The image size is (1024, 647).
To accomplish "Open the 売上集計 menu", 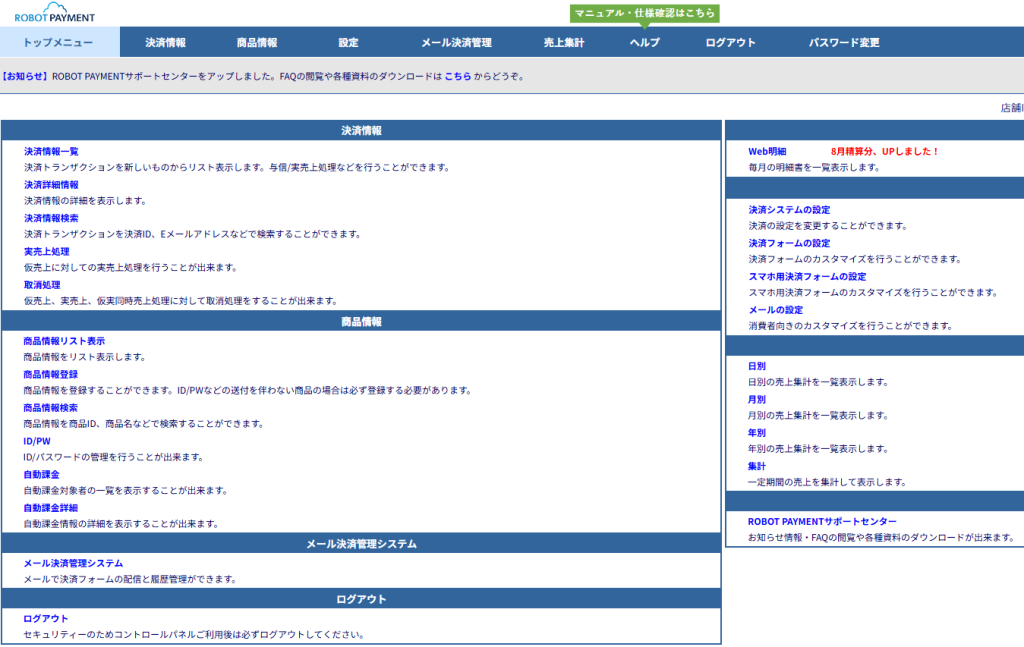I will click(564, 43).
